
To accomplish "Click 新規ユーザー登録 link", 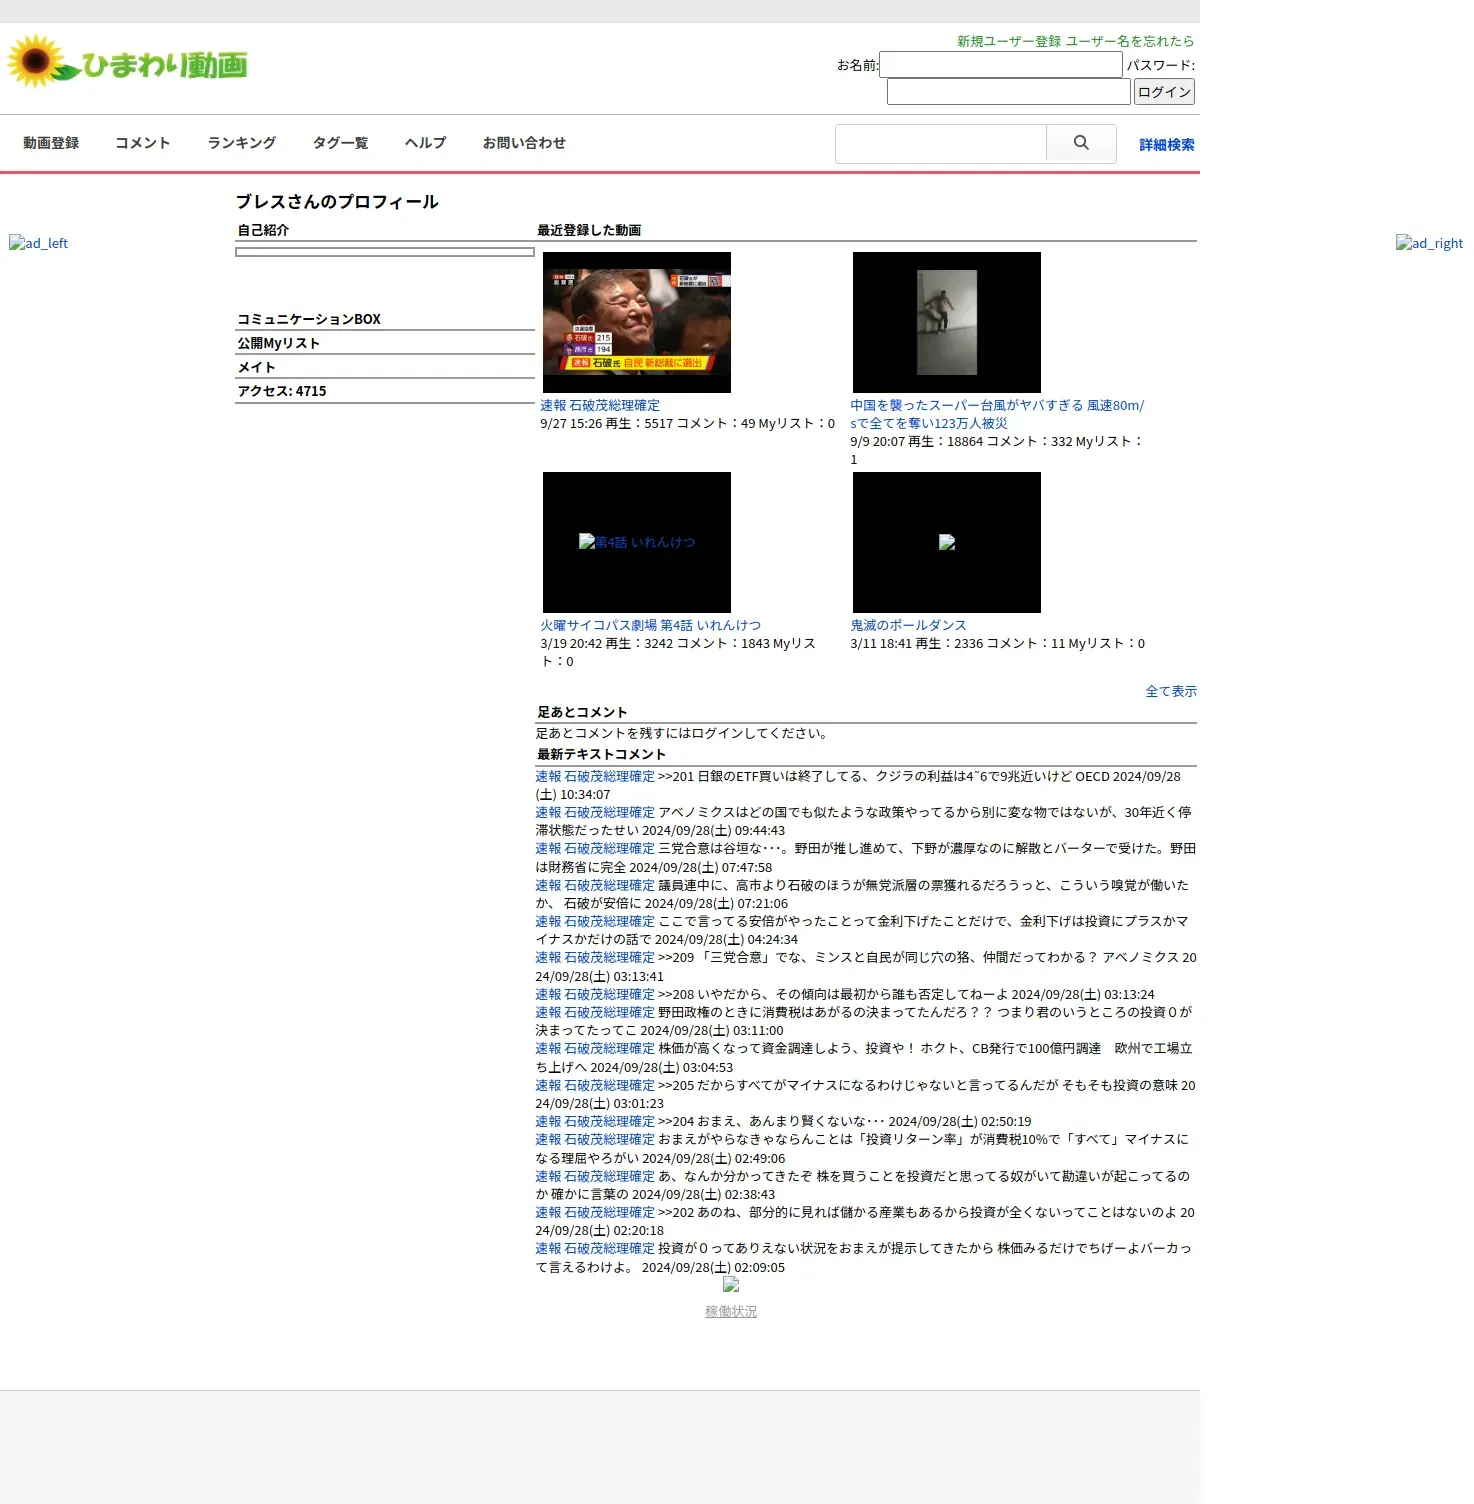I will click(1009, 41).
